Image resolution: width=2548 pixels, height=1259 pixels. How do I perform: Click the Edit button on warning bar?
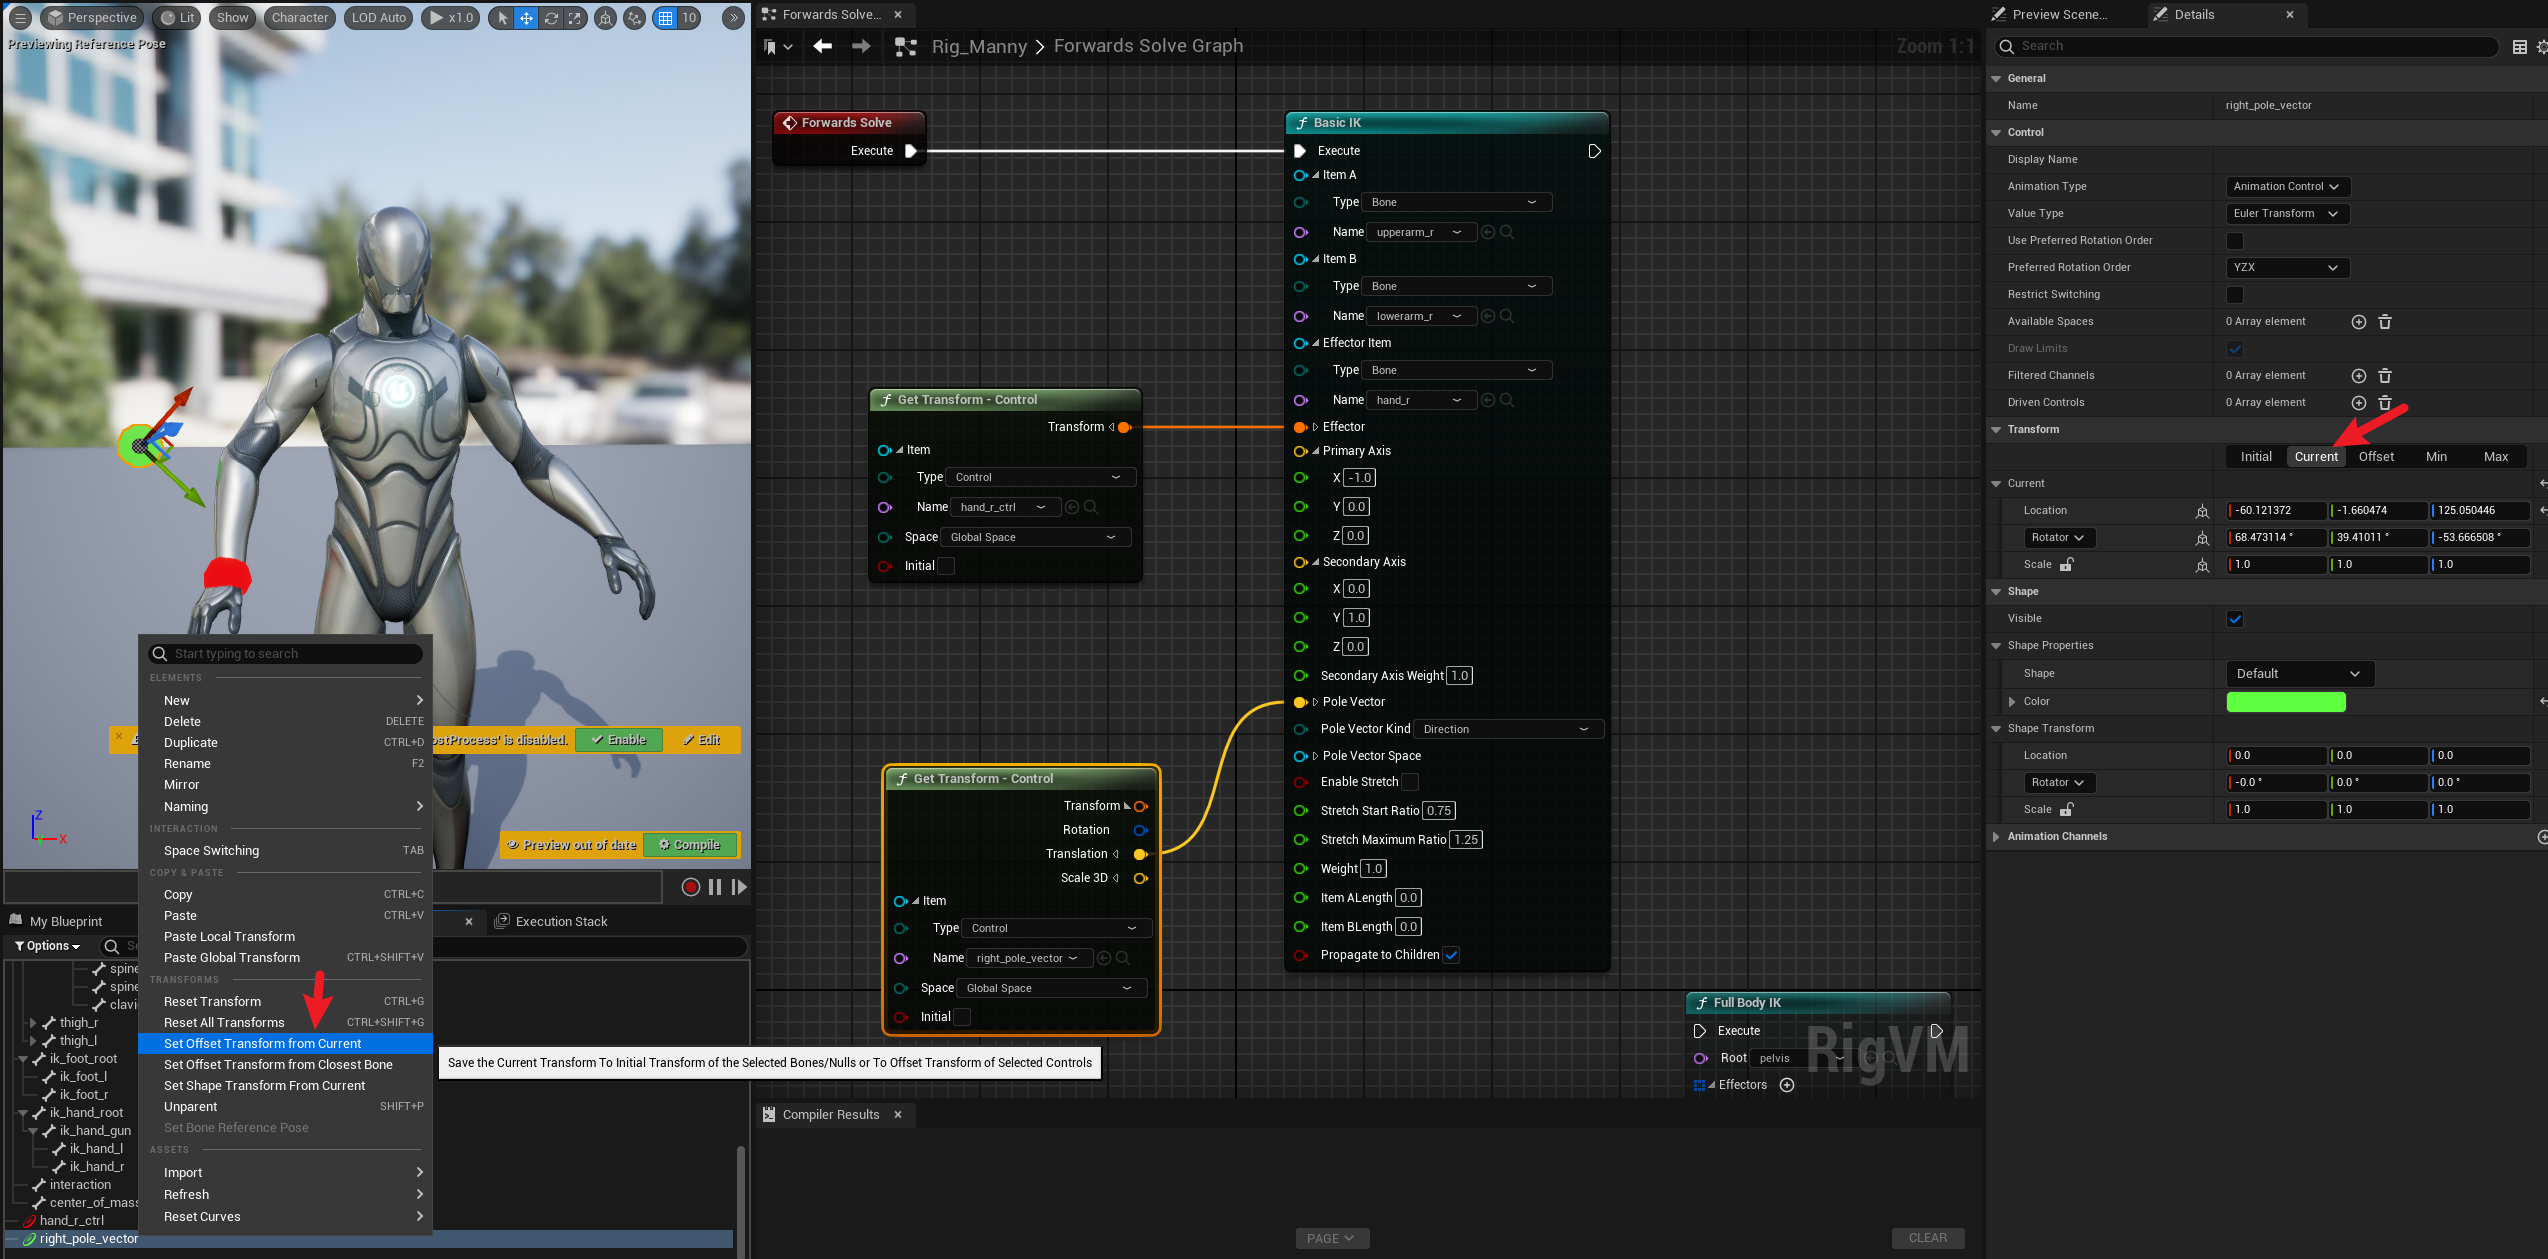[x=702, y=740]
